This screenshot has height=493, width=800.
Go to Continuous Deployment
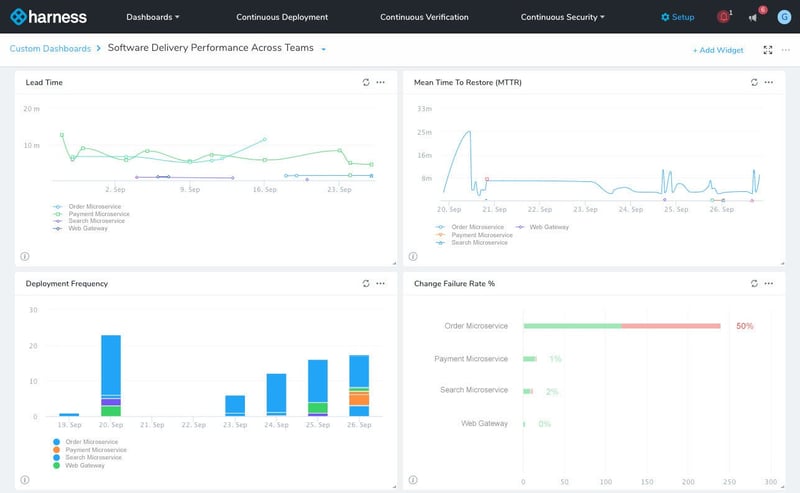(283, 17)
